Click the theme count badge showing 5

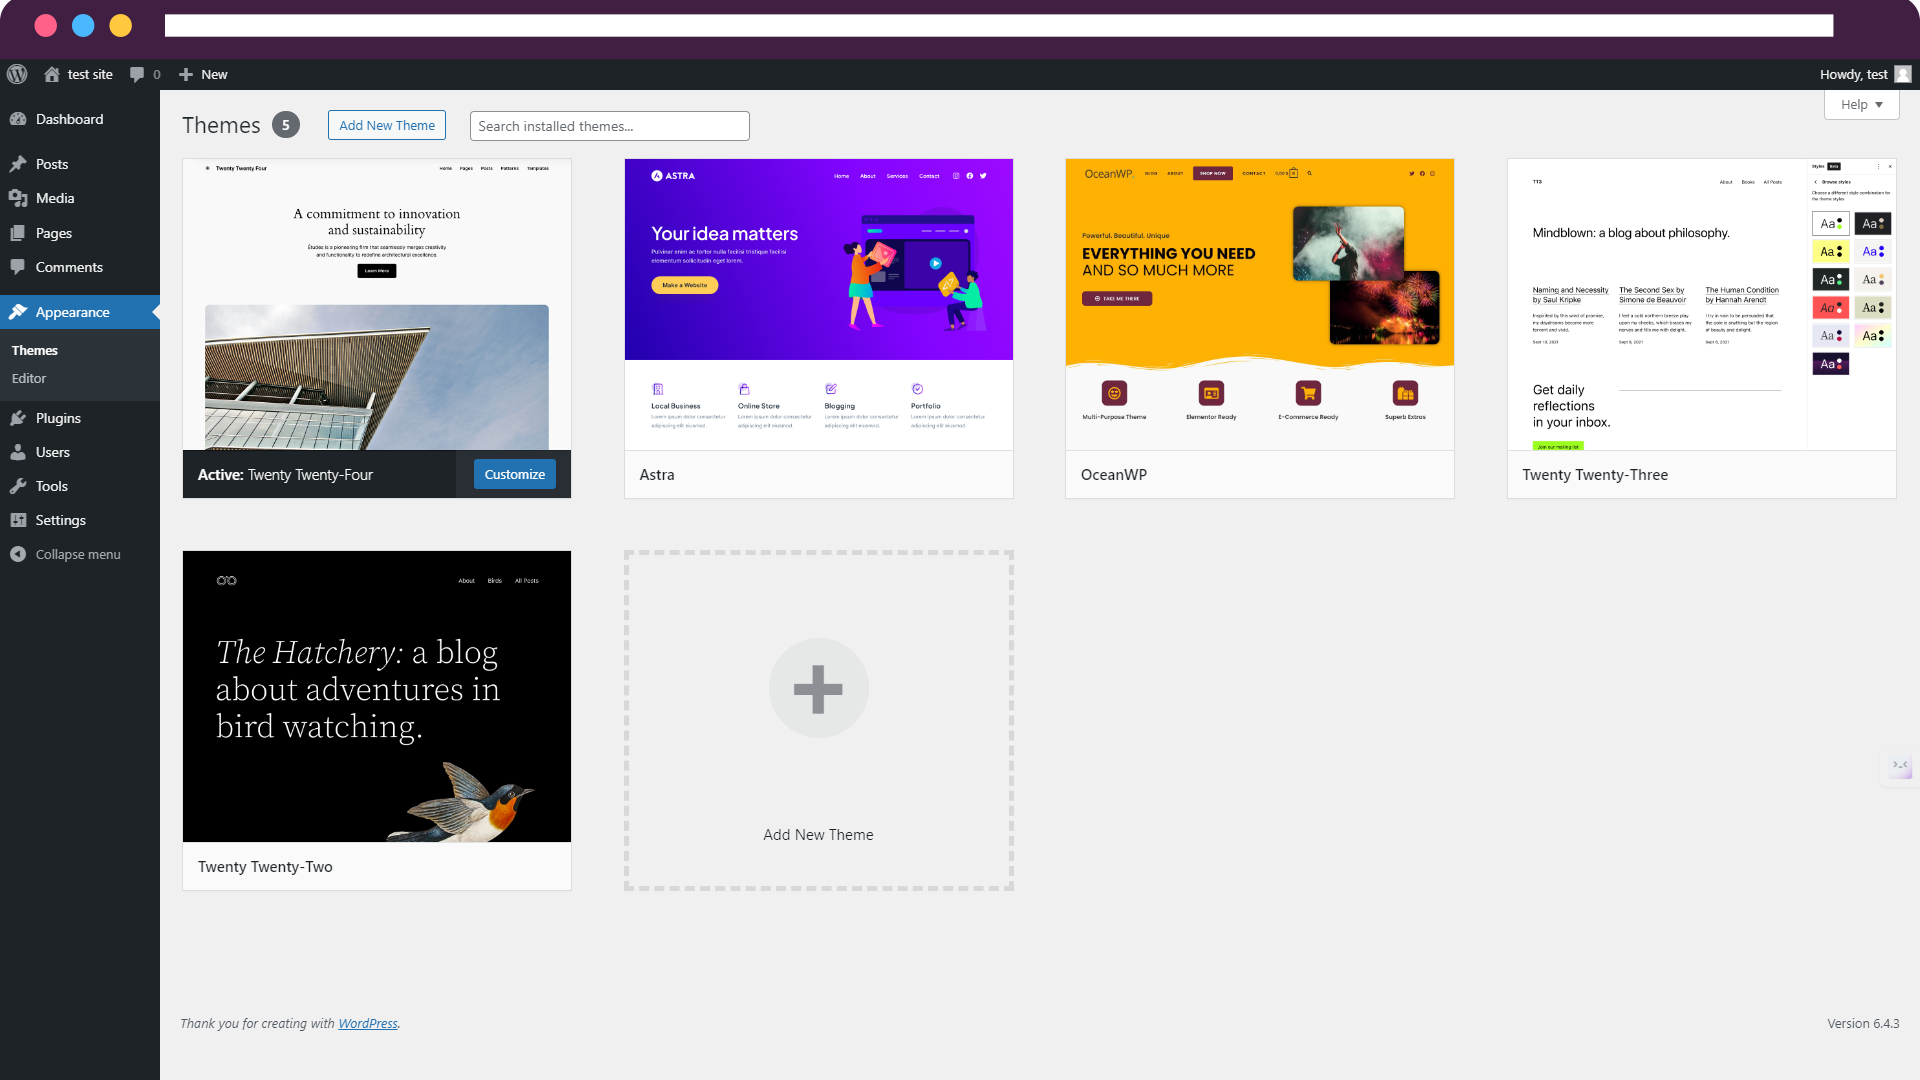pos(286,125)
